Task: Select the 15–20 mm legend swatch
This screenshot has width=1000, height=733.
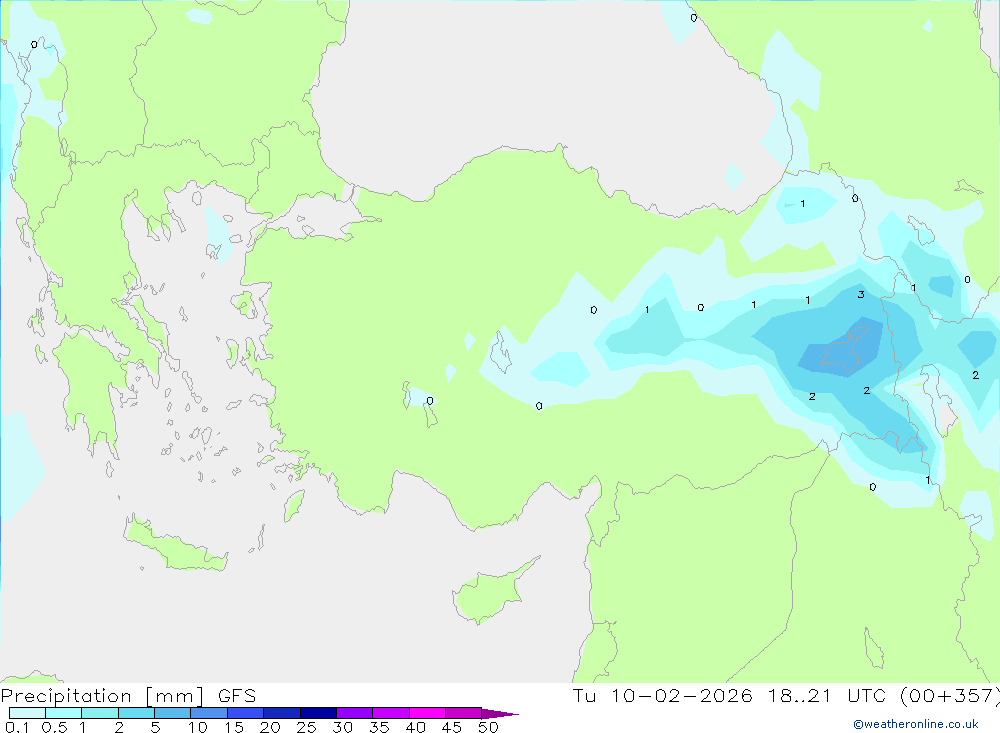Action: coord(246,713)
